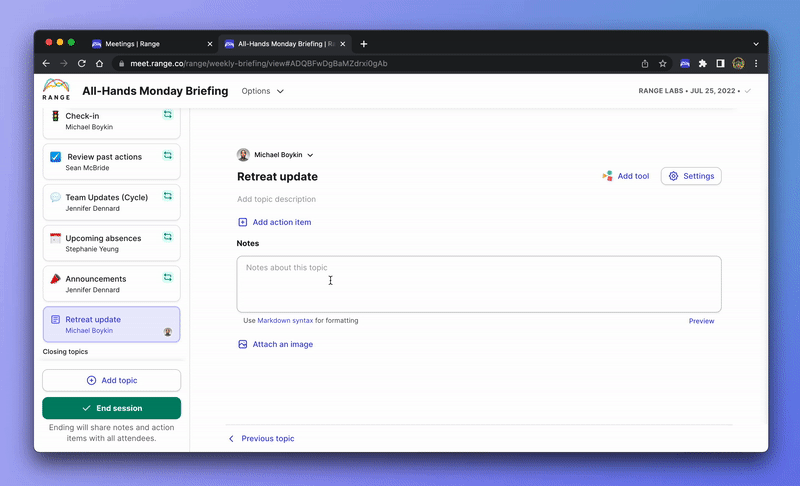
Task: Click the recurring icon on Team Updates card
Action: coord(167,196)
